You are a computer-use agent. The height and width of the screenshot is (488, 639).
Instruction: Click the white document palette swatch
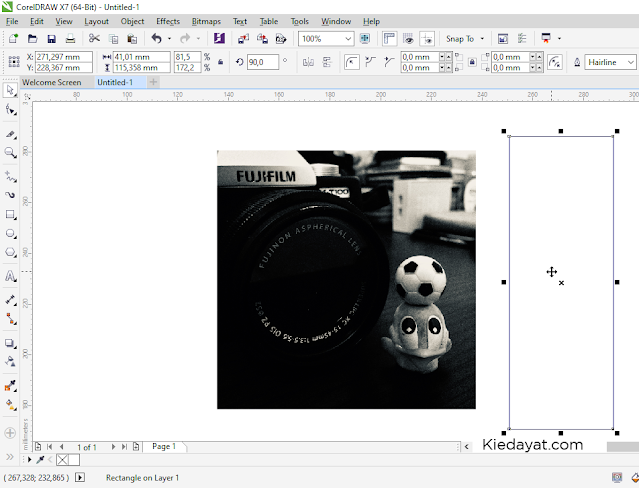74,460
